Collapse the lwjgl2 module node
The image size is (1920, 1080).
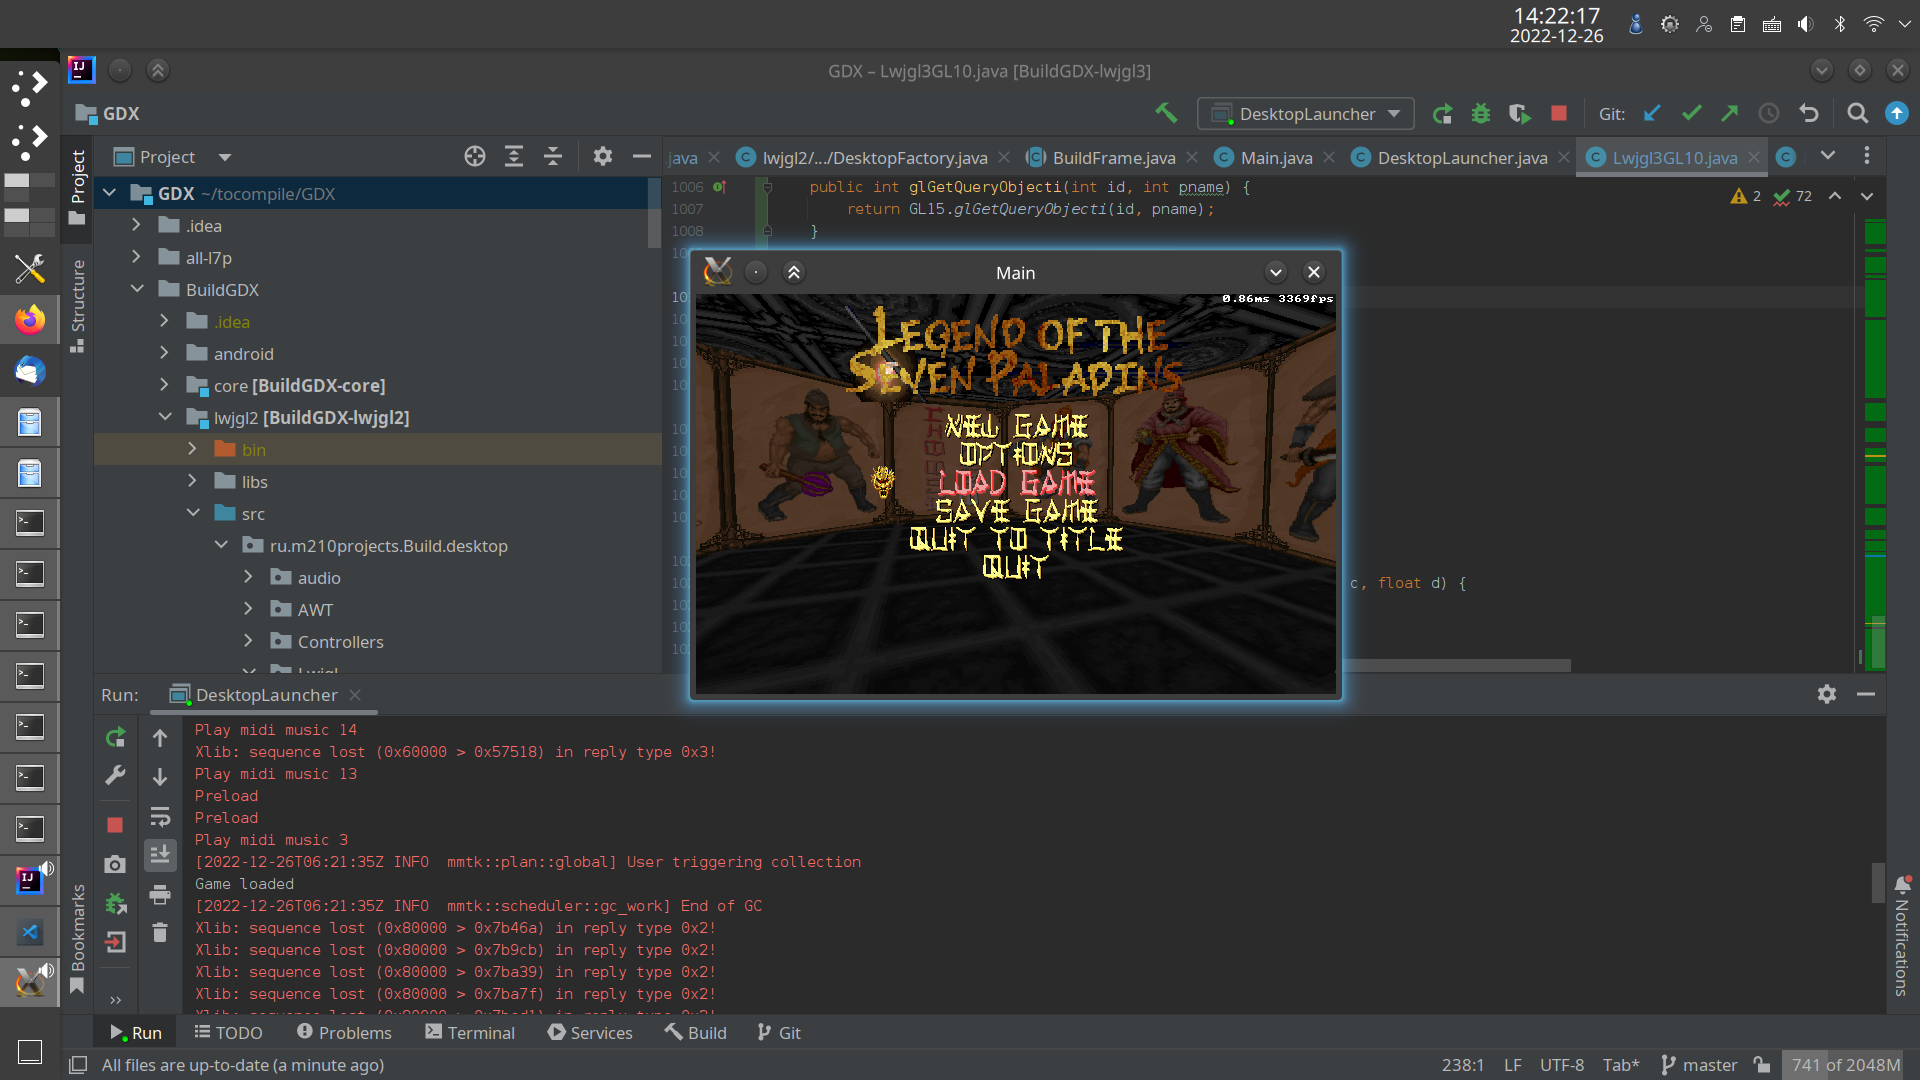[165, 418]
